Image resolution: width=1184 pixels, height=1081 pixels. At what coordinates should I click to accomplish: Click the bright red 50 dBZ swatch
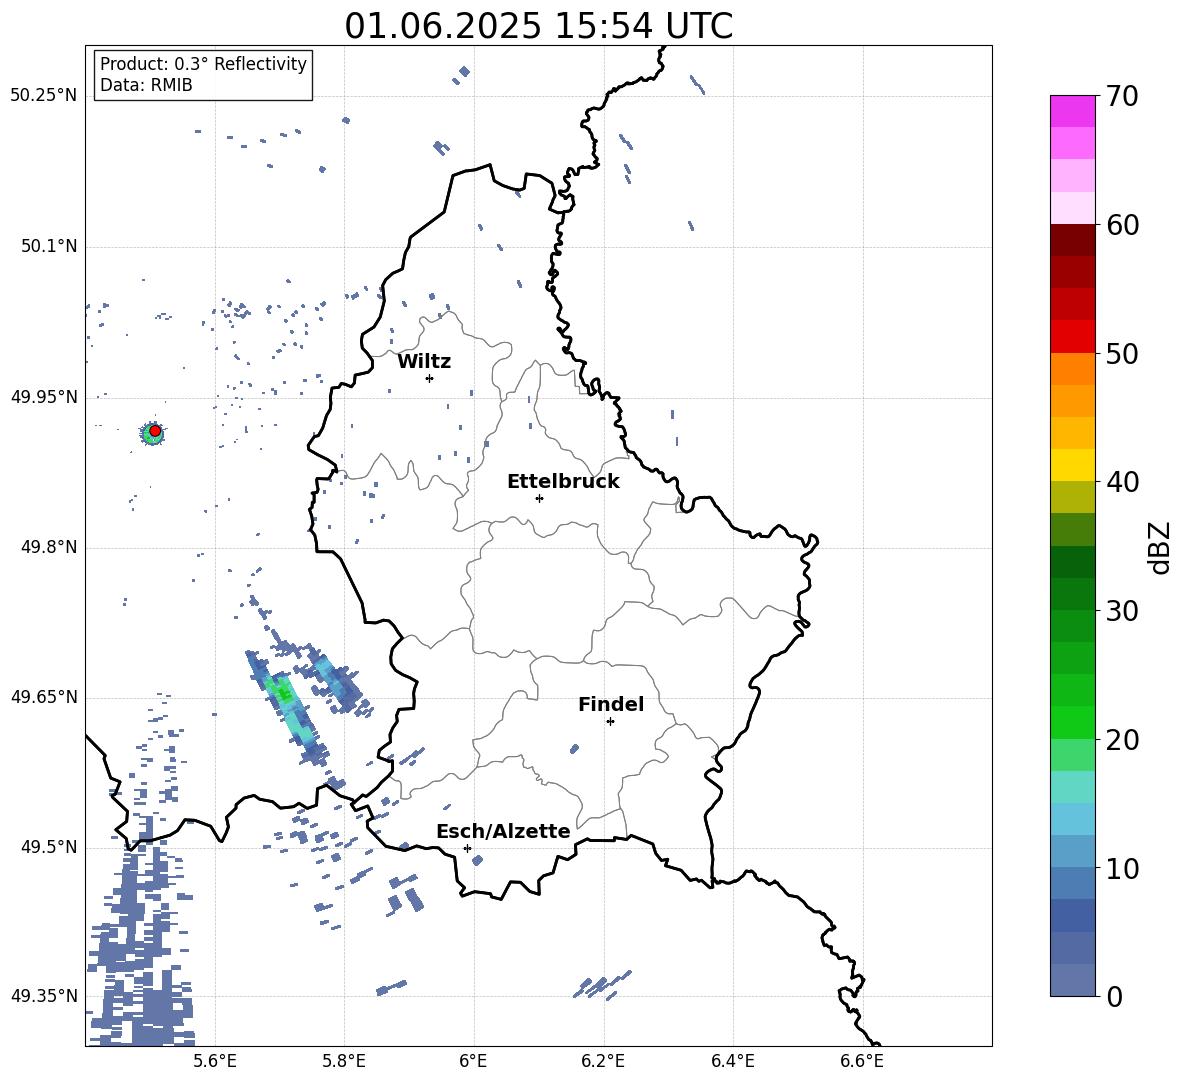pos(1072,337)
